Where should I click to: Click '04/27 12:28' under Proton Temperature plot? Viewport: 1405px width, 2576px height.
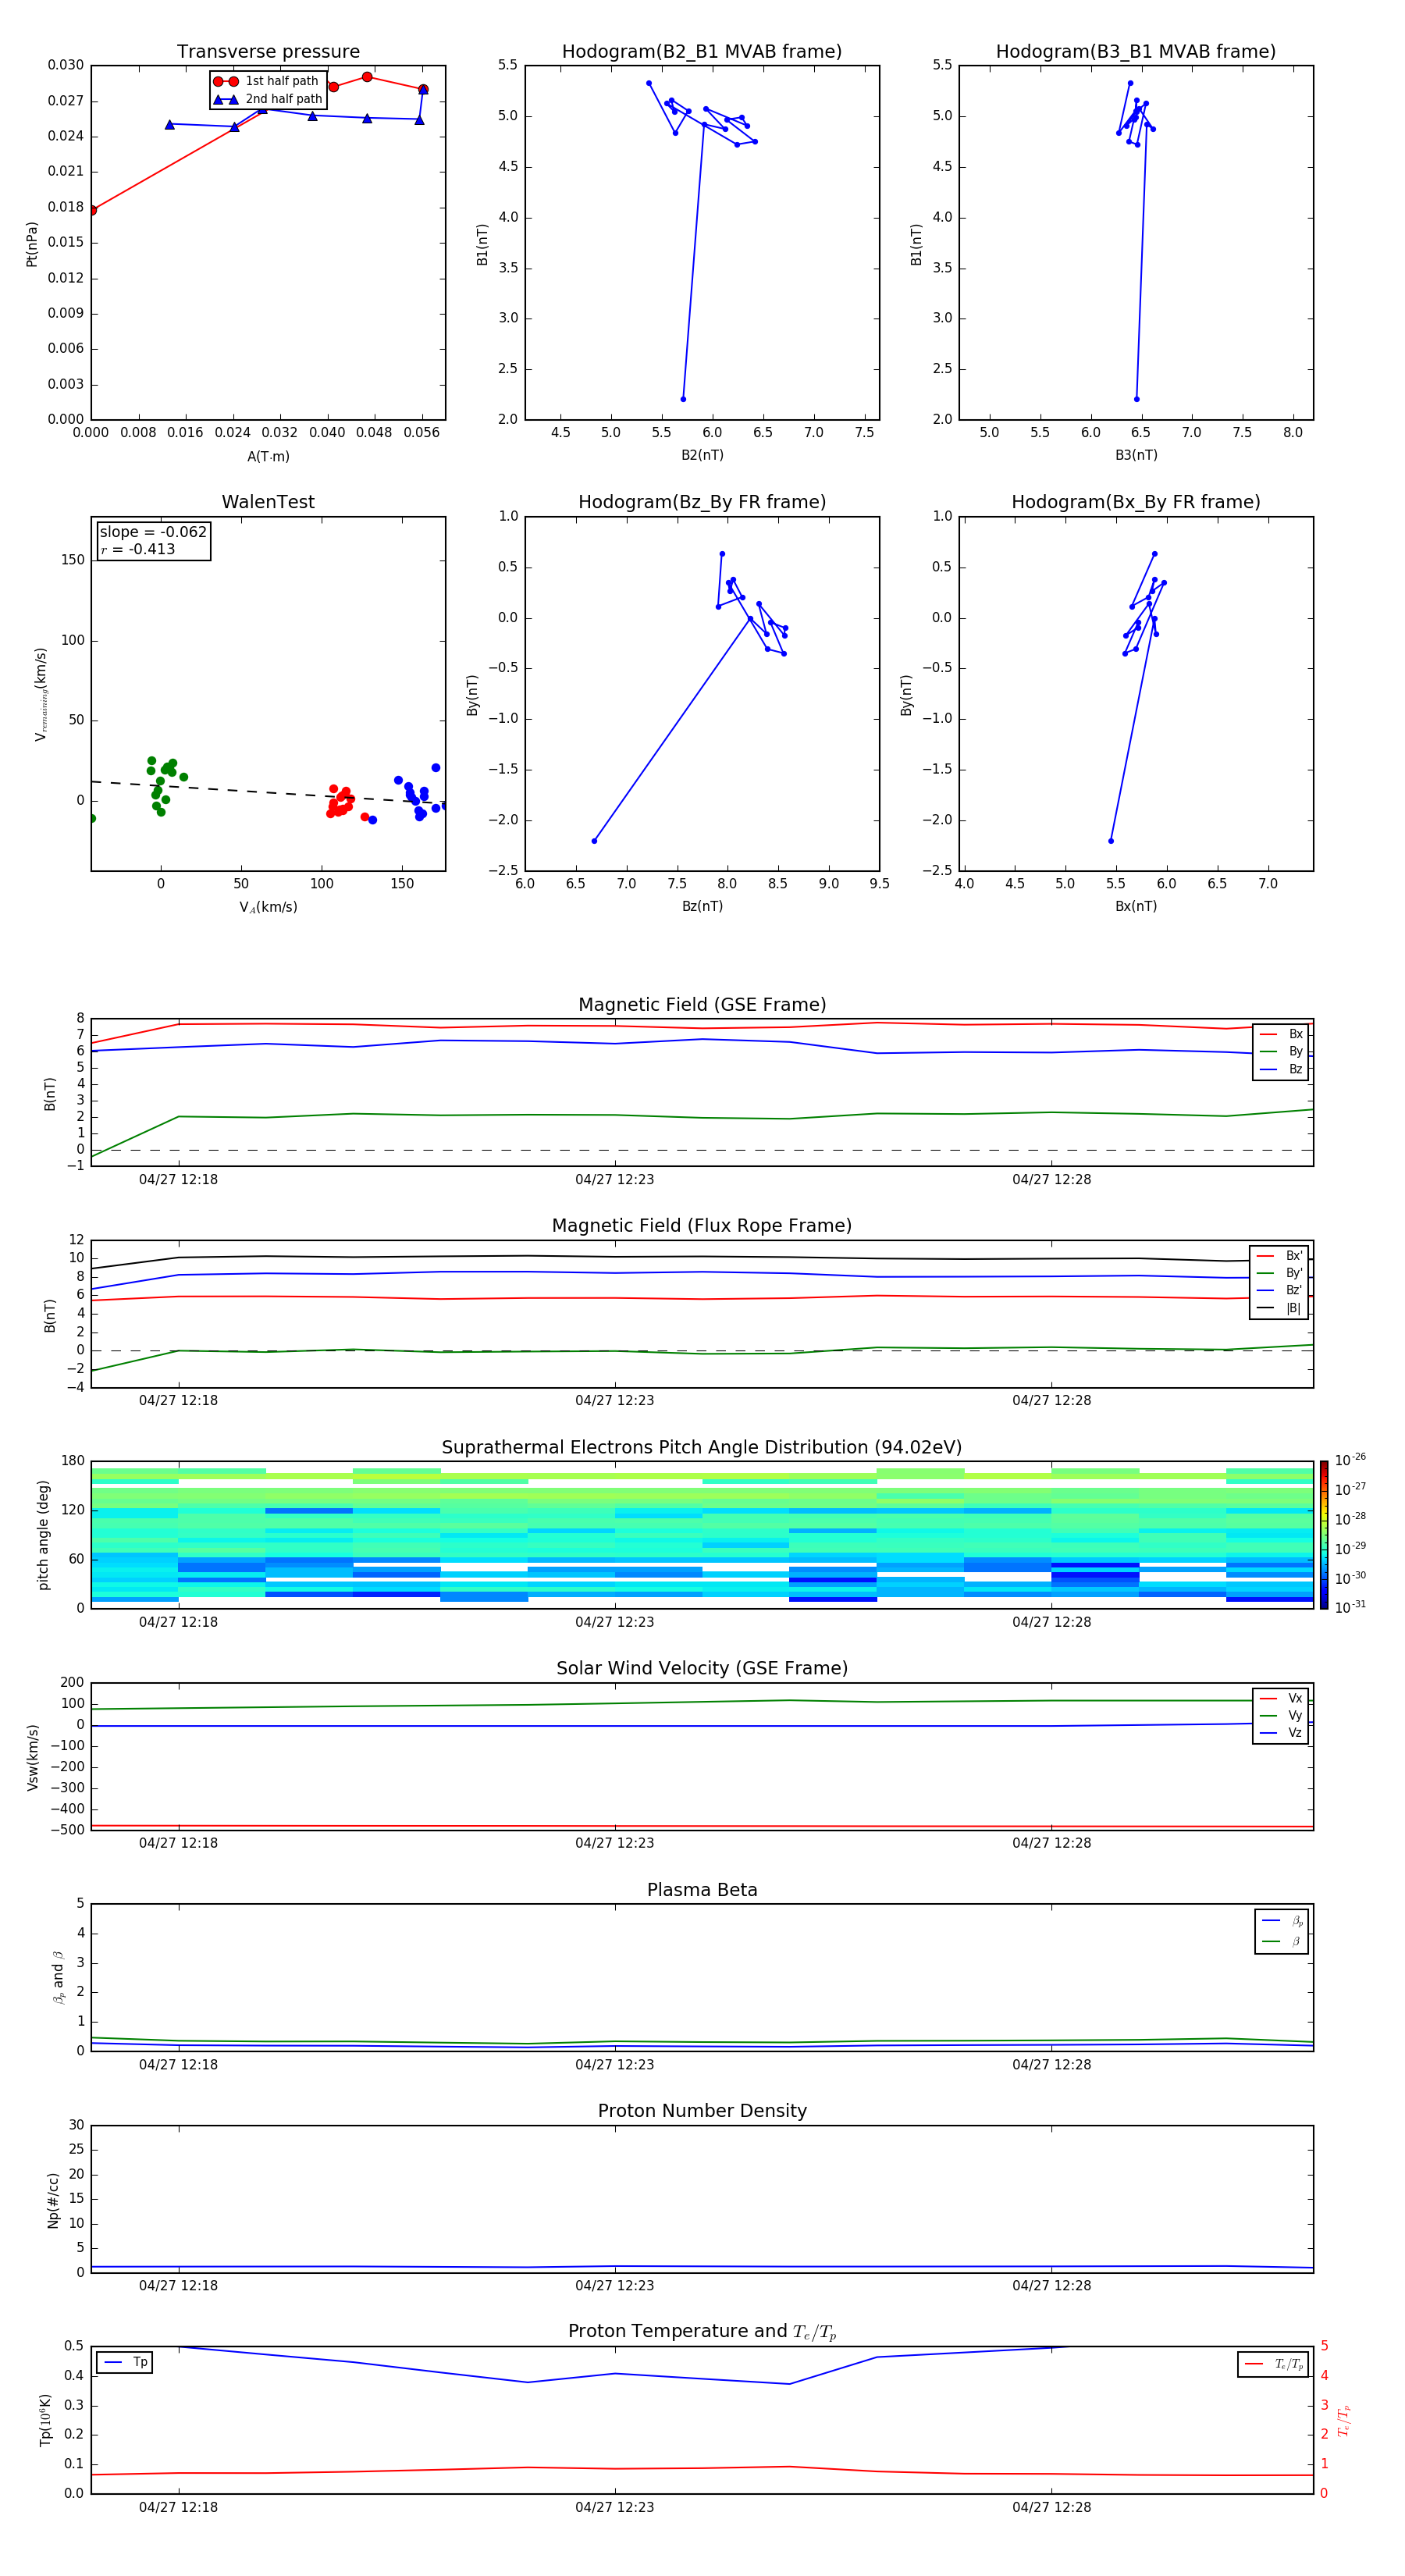(x=1051, y=2507)
